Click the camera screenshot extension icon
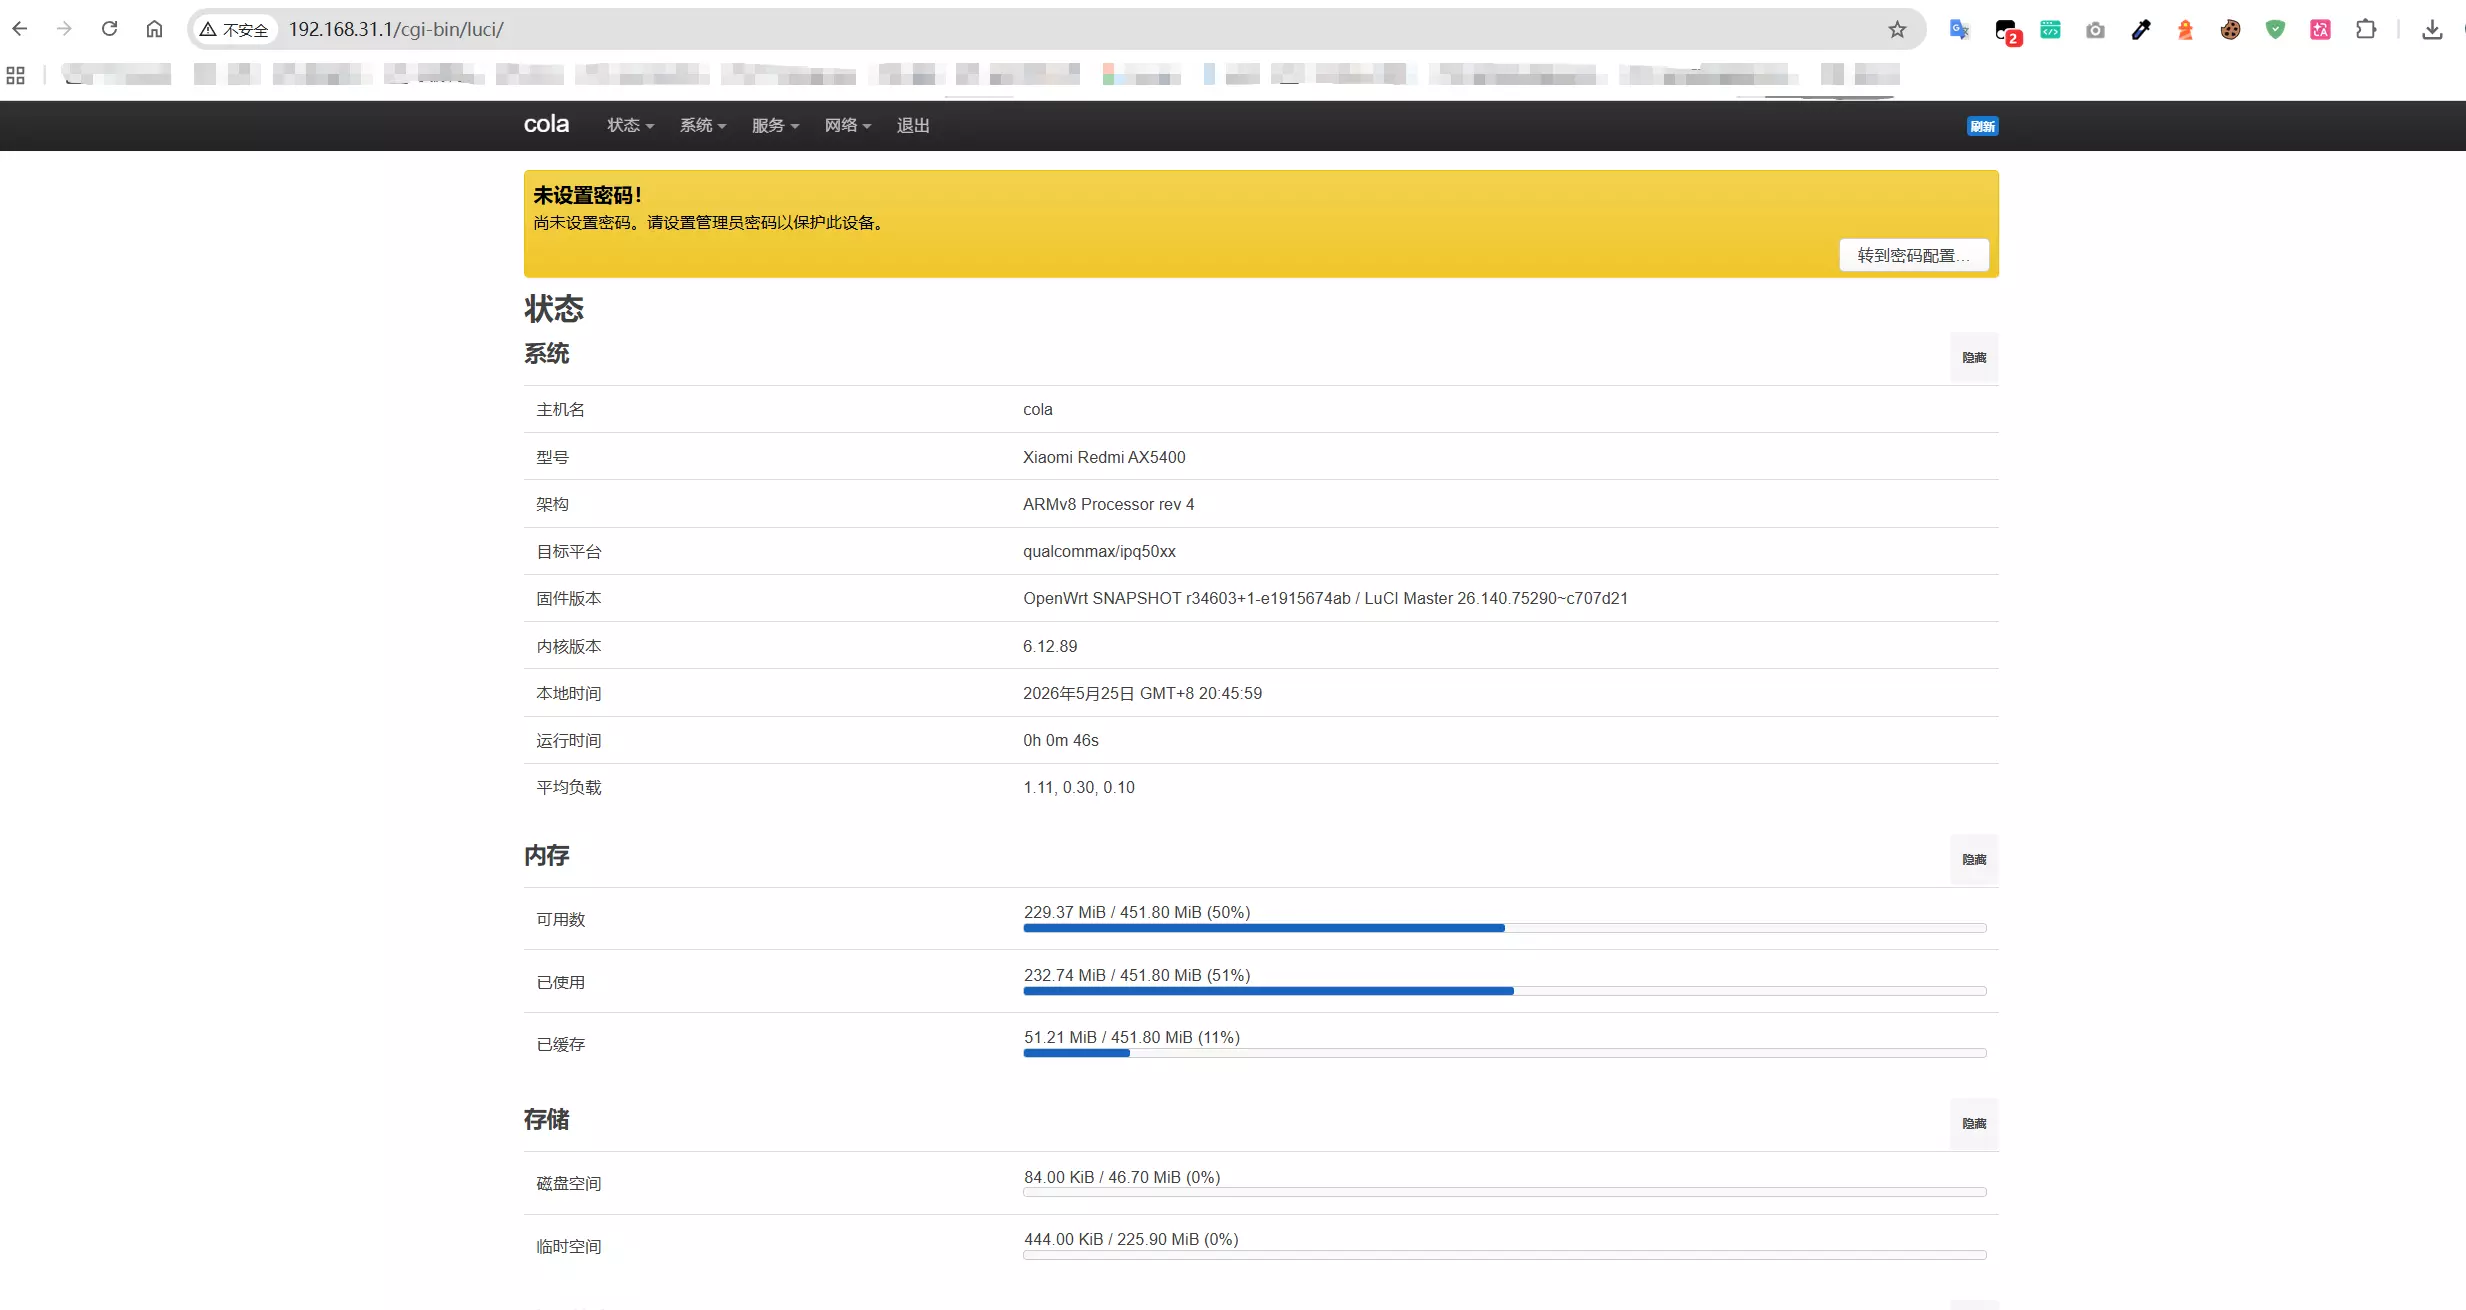 point(2096,30)
